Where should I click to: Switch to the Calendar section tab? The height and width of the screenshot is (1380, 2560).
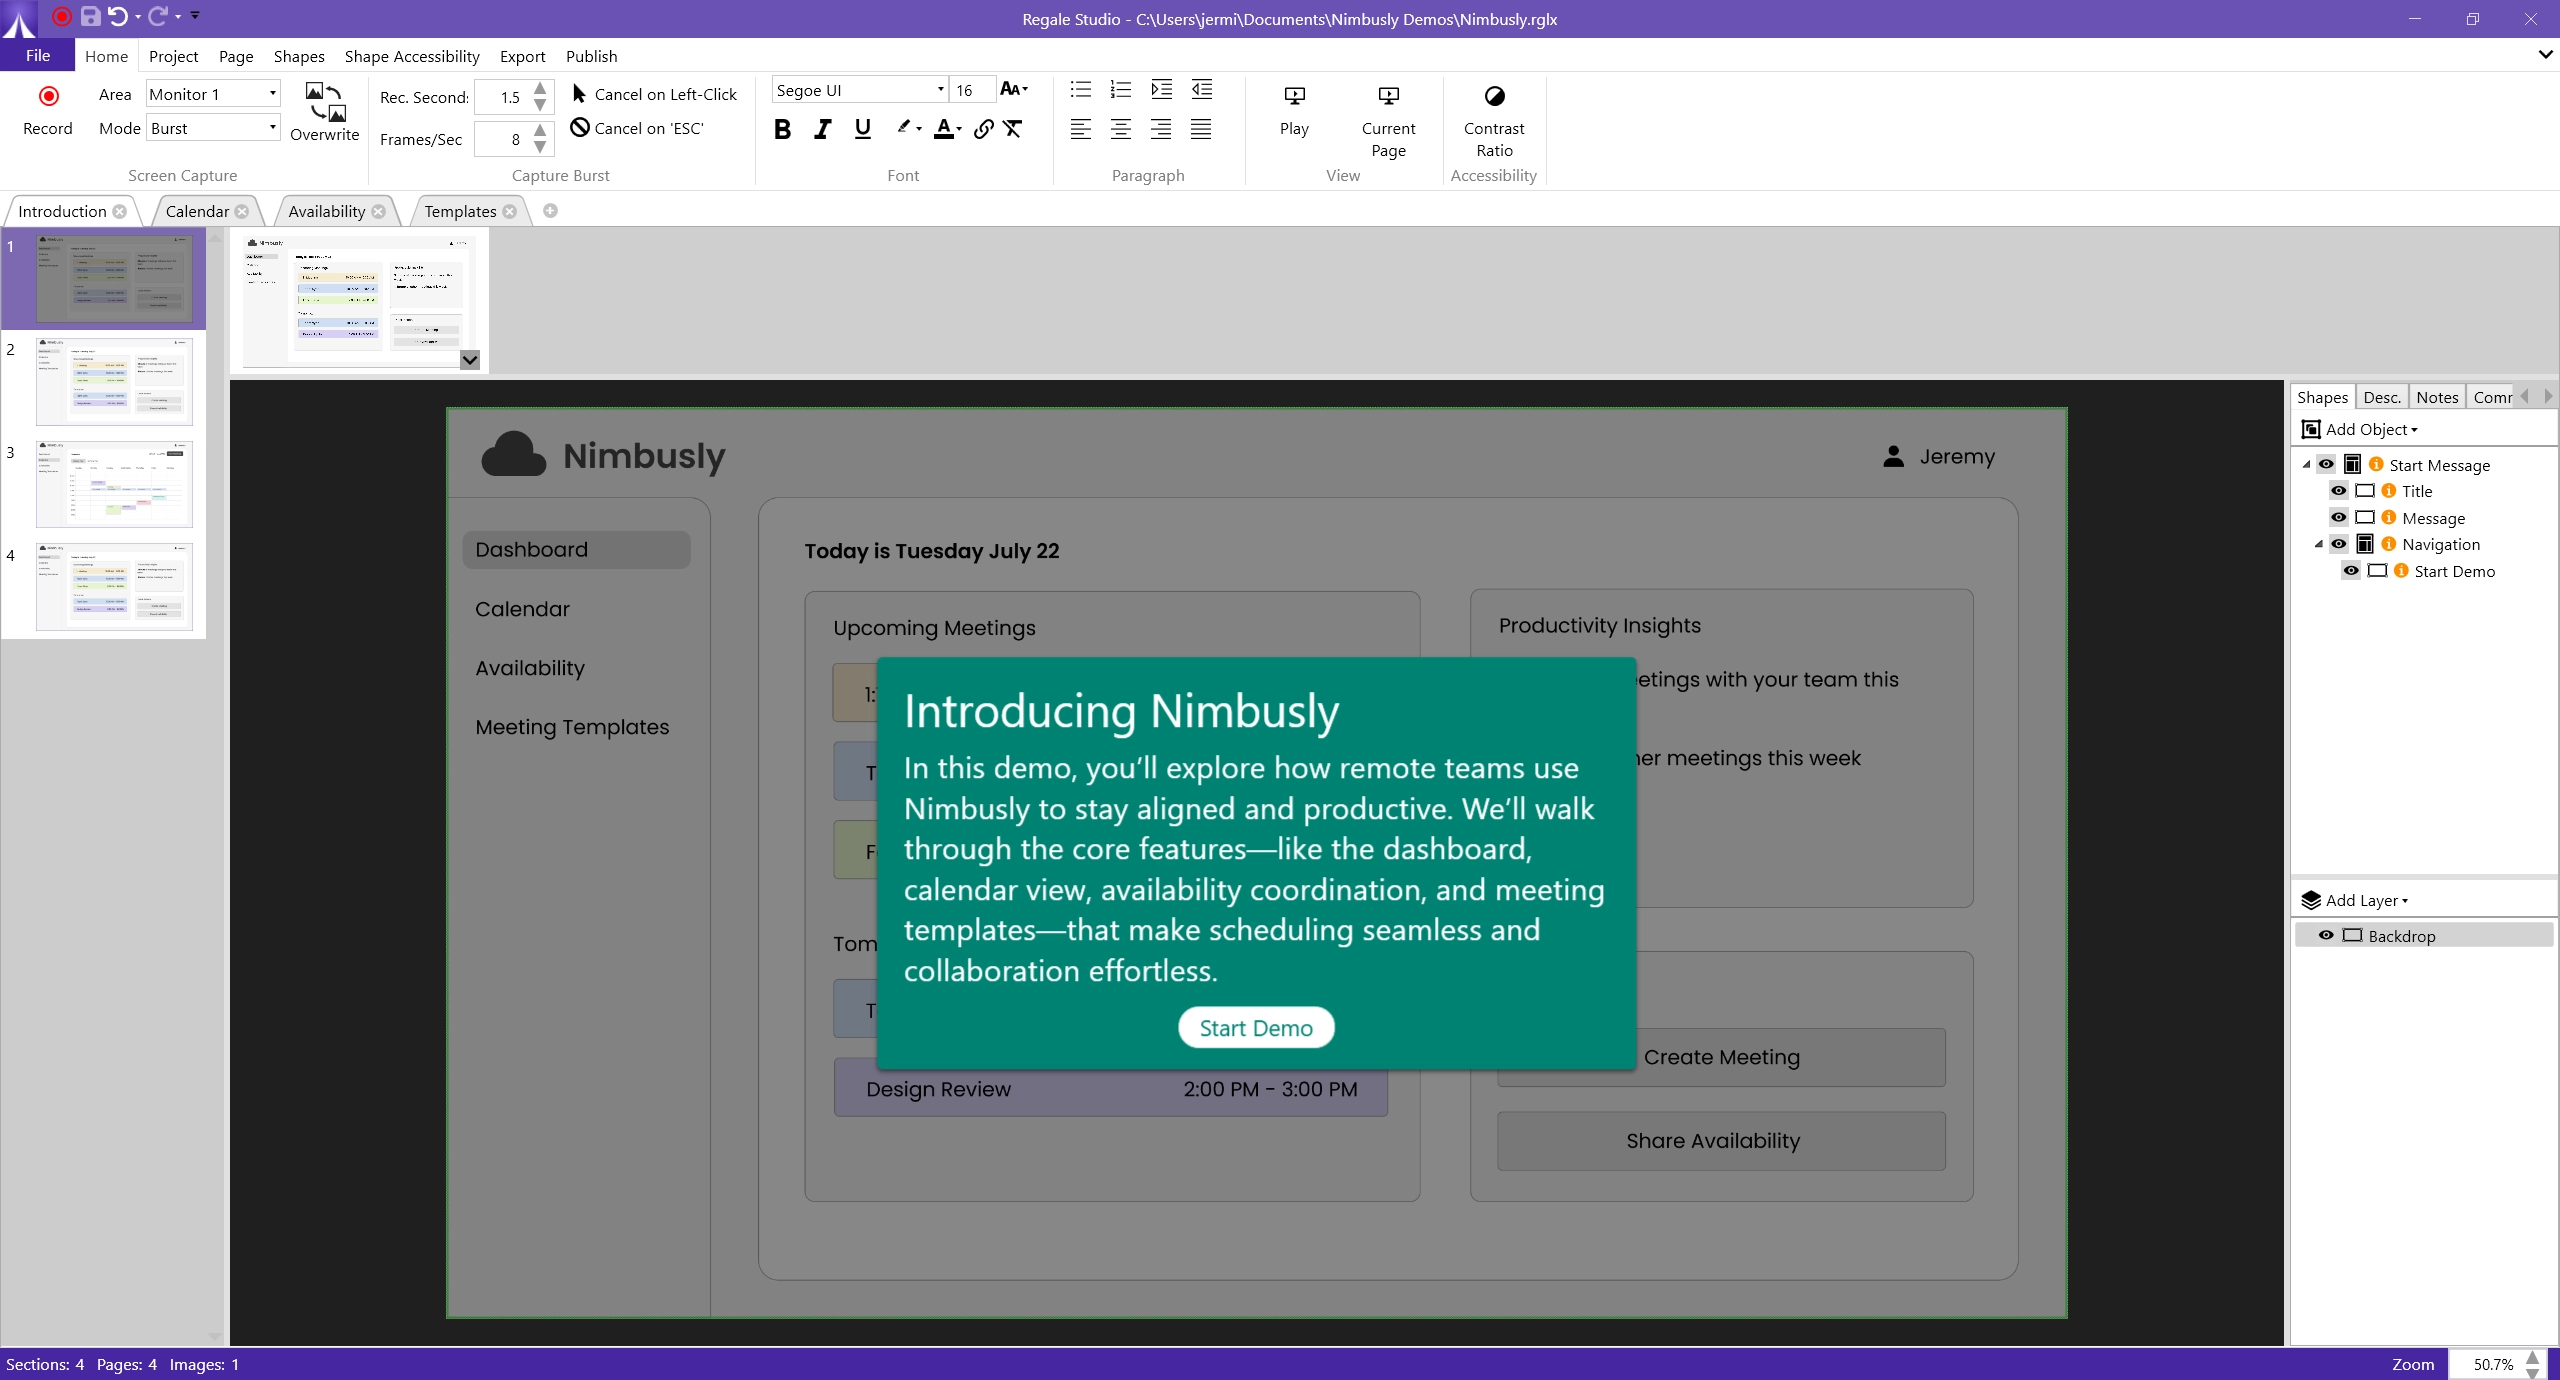point(197,211)
